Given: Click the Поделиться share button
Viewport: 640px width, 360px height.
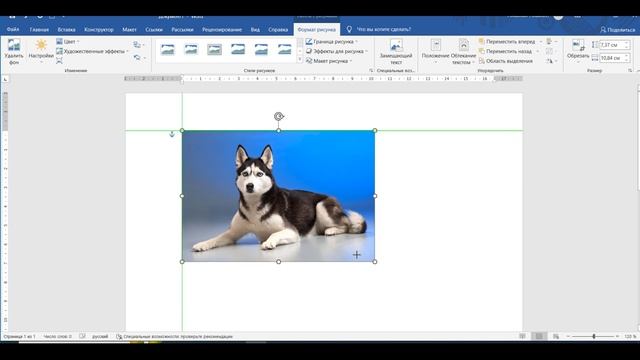Looking at the screenshot, I should point(617,30).
